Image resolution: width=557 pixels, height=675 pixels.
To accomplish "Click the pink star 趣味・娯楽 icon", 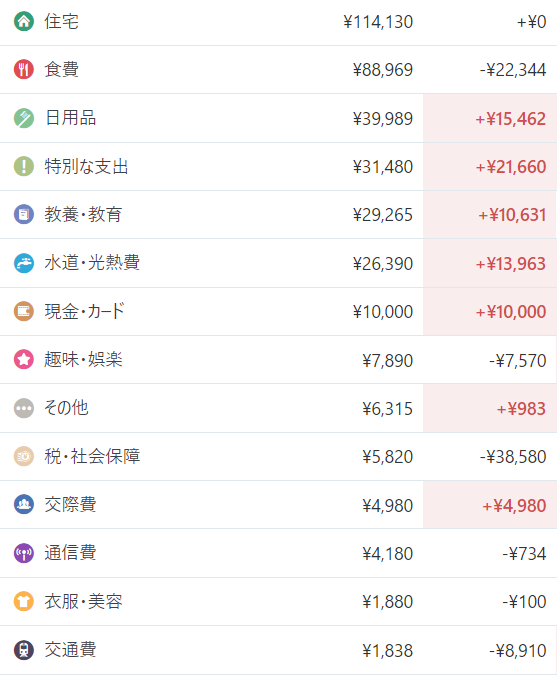I will (24, 359).
